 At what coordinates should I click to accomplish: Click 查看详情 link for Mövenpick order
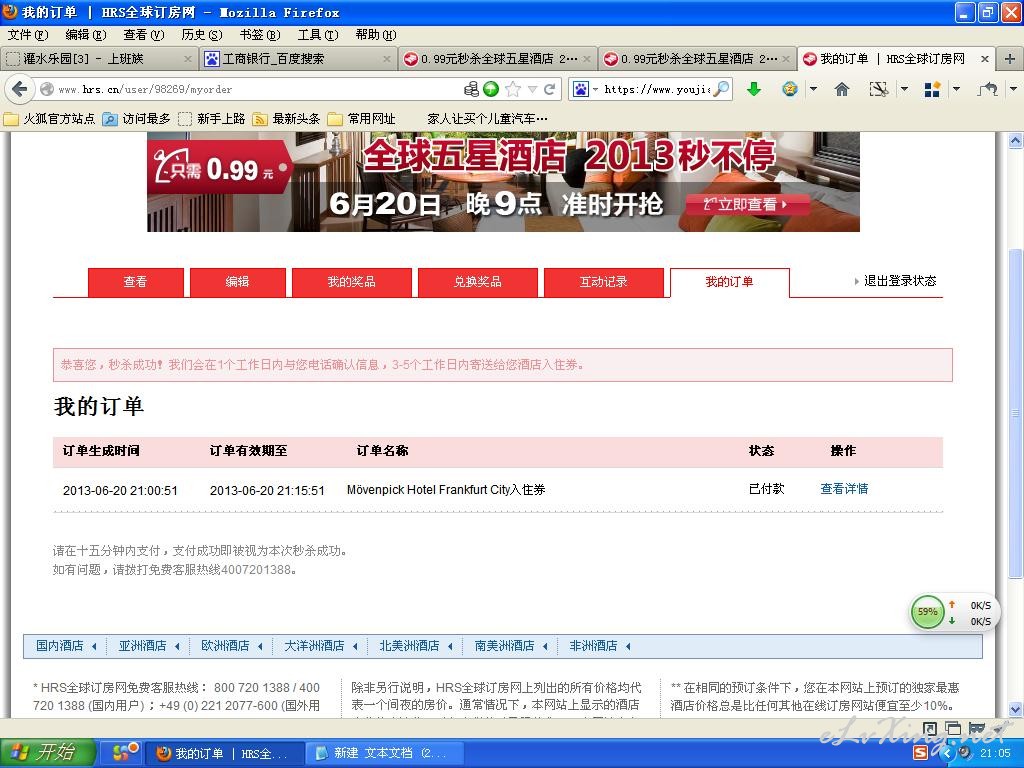pyautogui.click(x=844, y=488)
